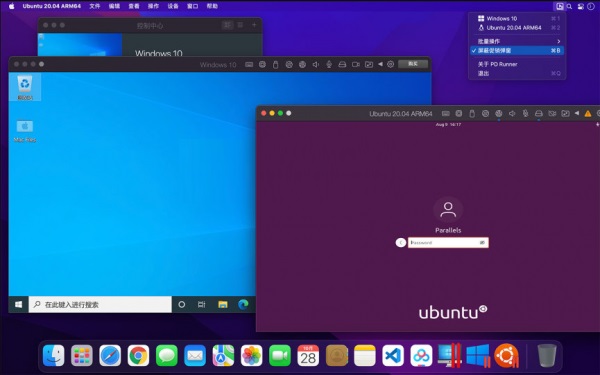Collapse toolbar arrow in Windows 10 window

(380, 64)
